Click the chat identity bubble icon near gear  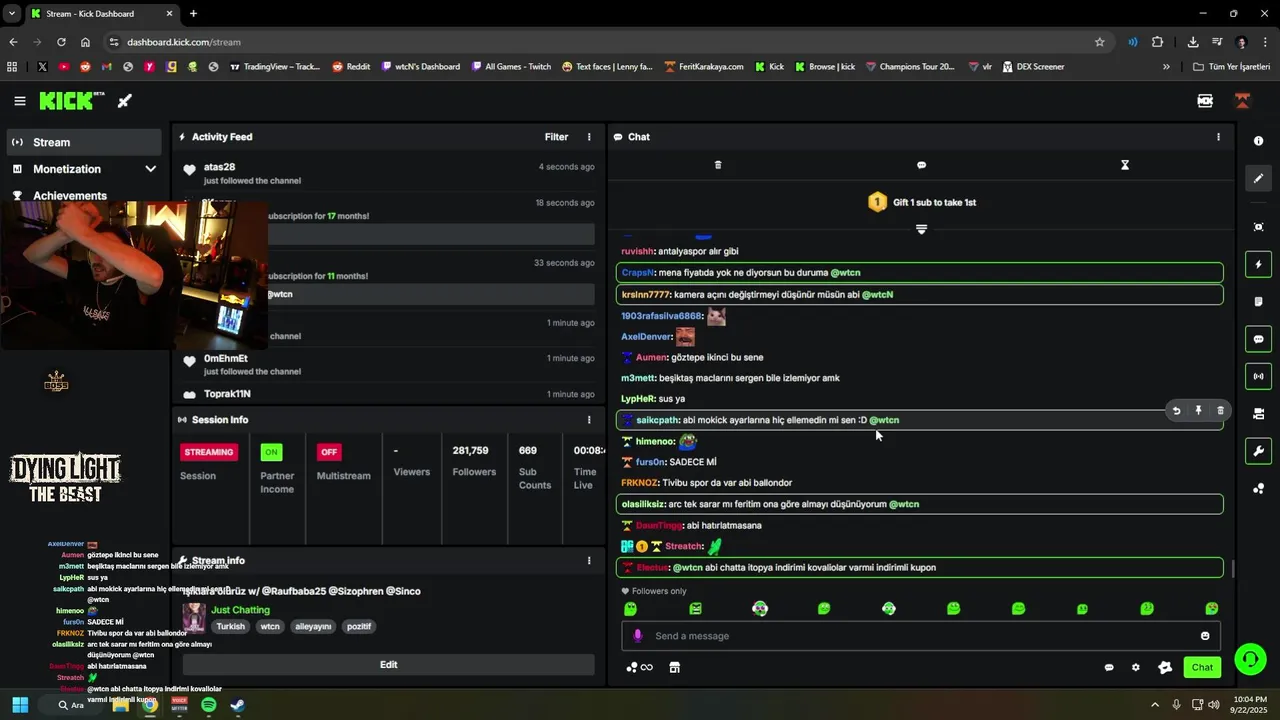coord(1109,668)
